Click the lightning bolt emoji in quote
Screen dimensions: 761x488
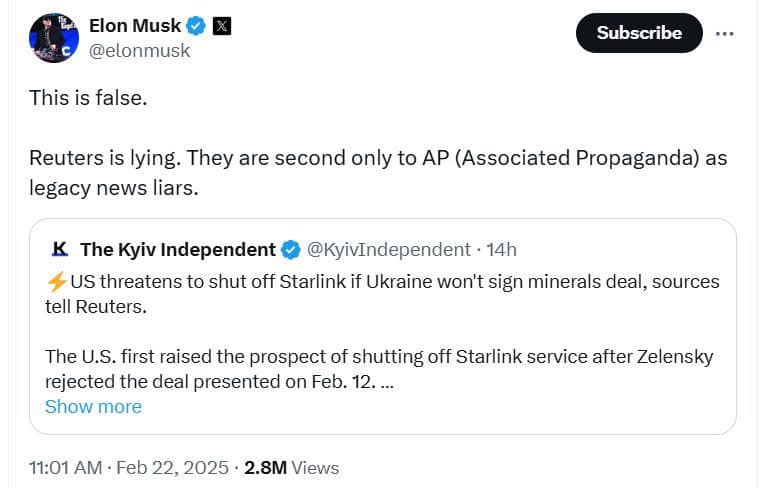click(56, 282)
